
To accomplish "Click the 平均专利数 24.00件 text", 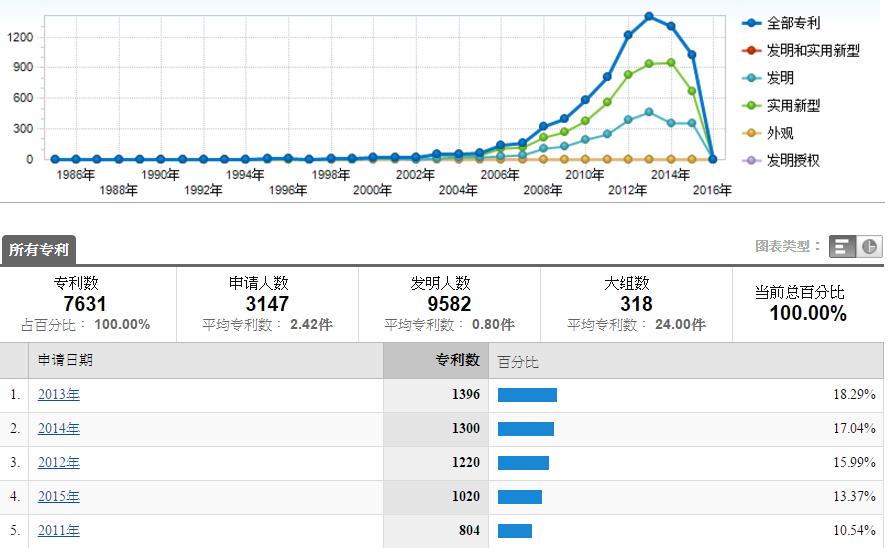I will (636, 325).
